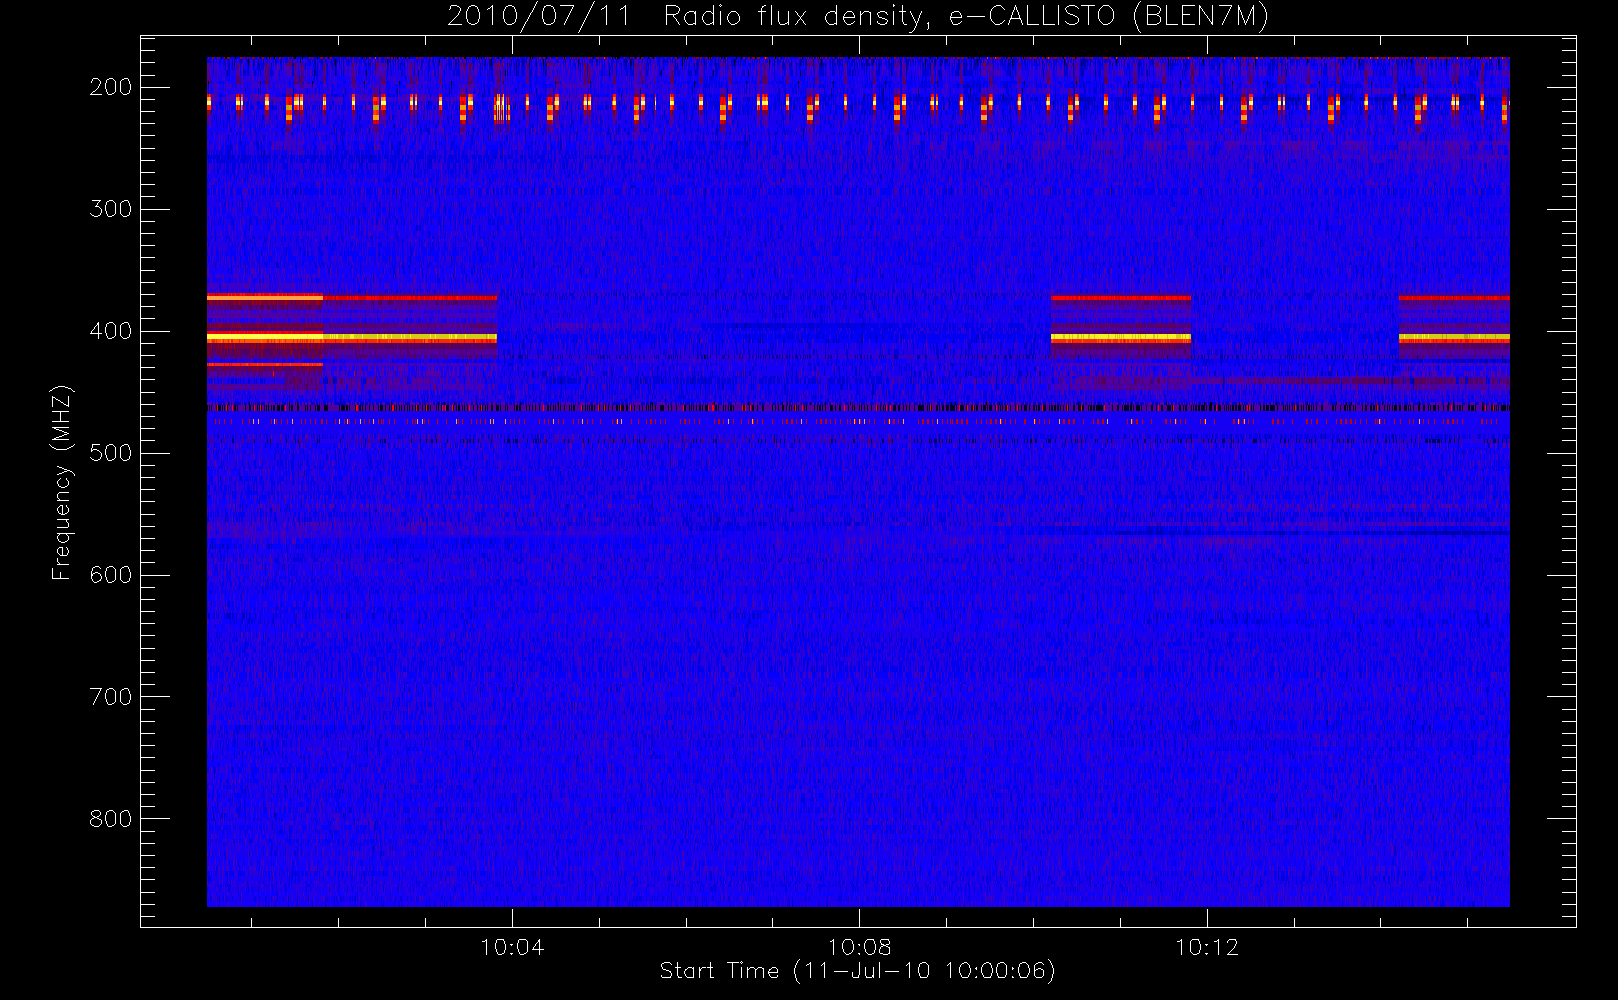Click the 700 frequency tick label

point(110,697)
